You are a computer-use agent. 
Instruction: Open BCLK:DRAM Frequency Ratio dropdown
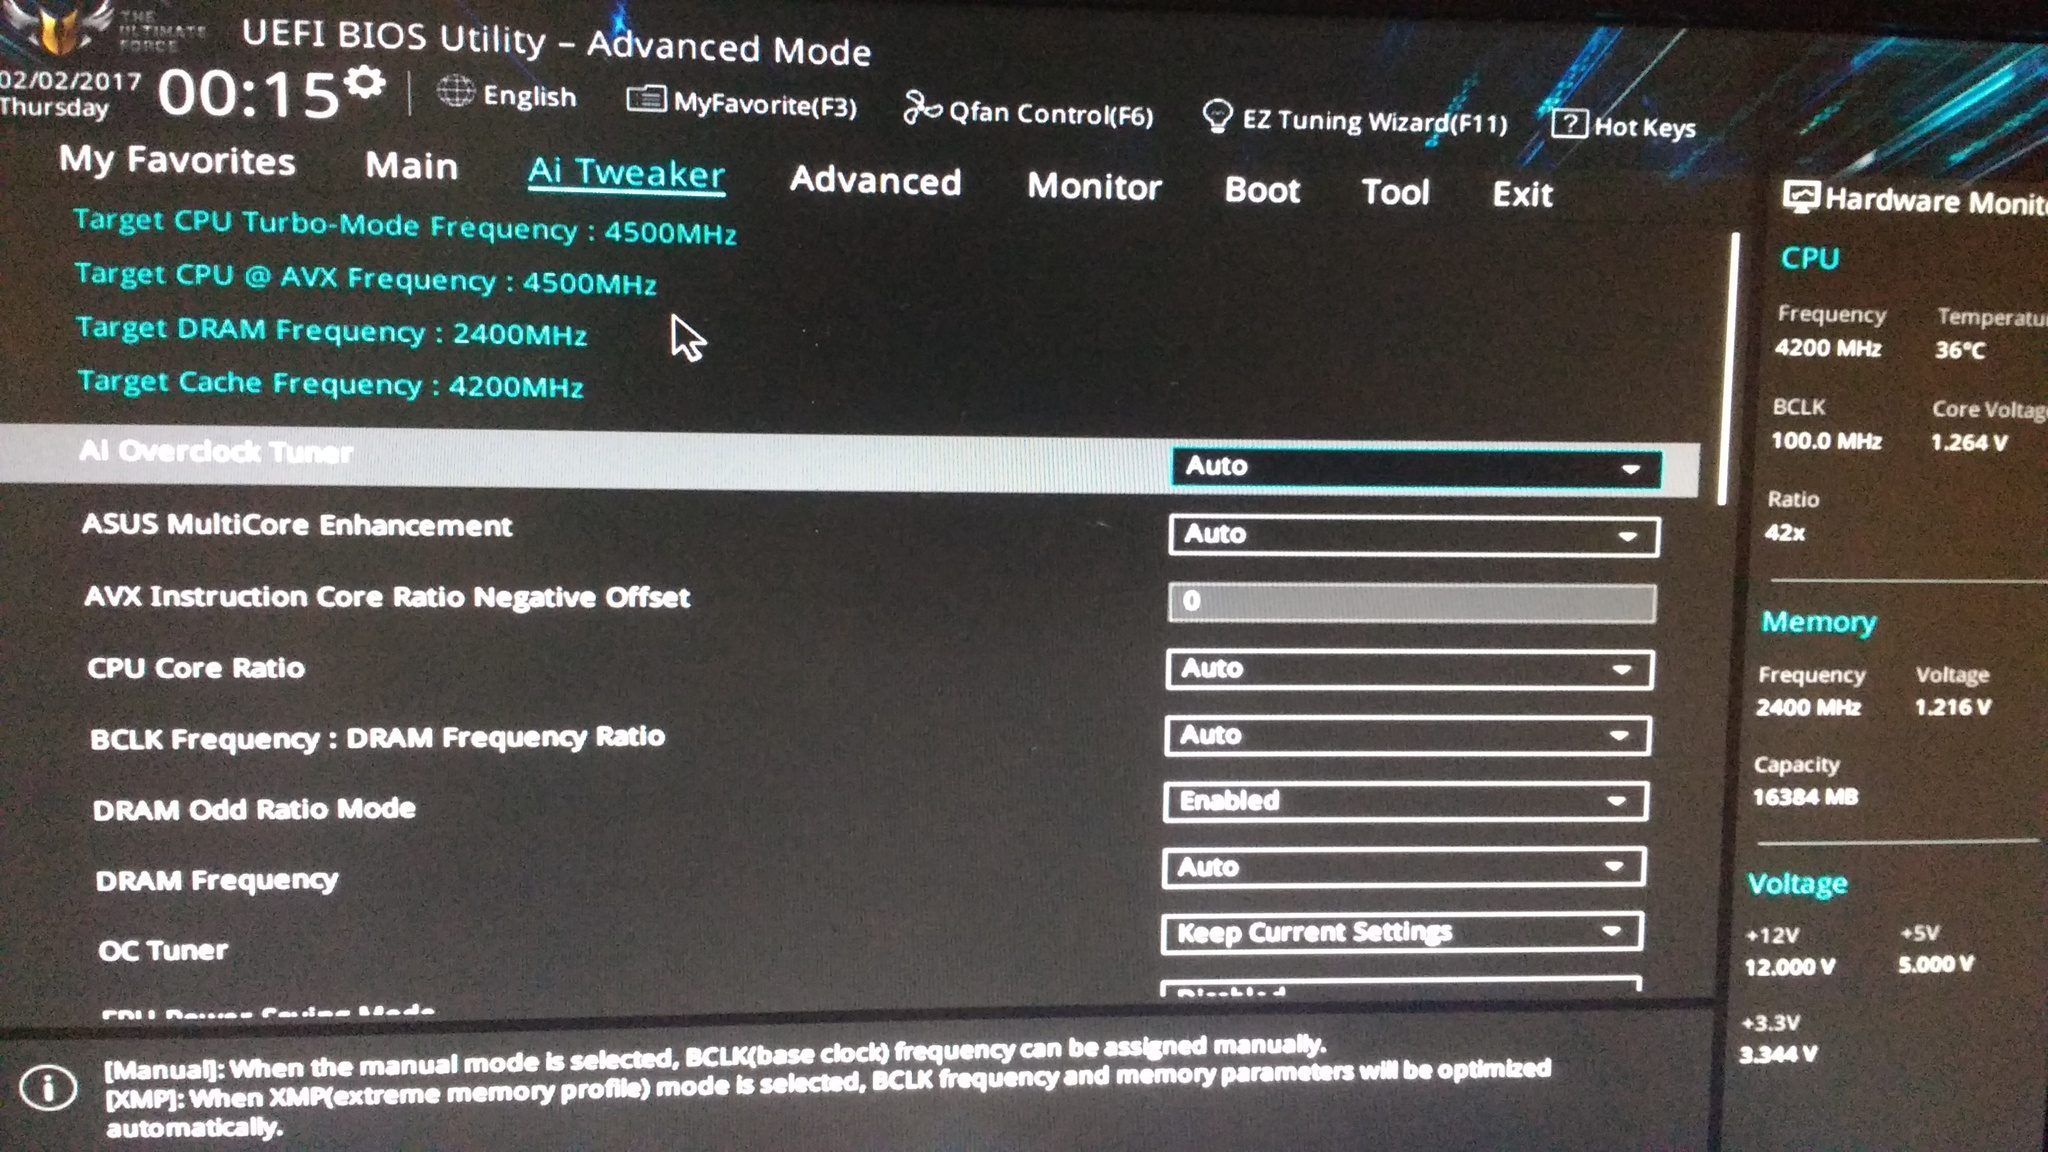(1407, 736)
